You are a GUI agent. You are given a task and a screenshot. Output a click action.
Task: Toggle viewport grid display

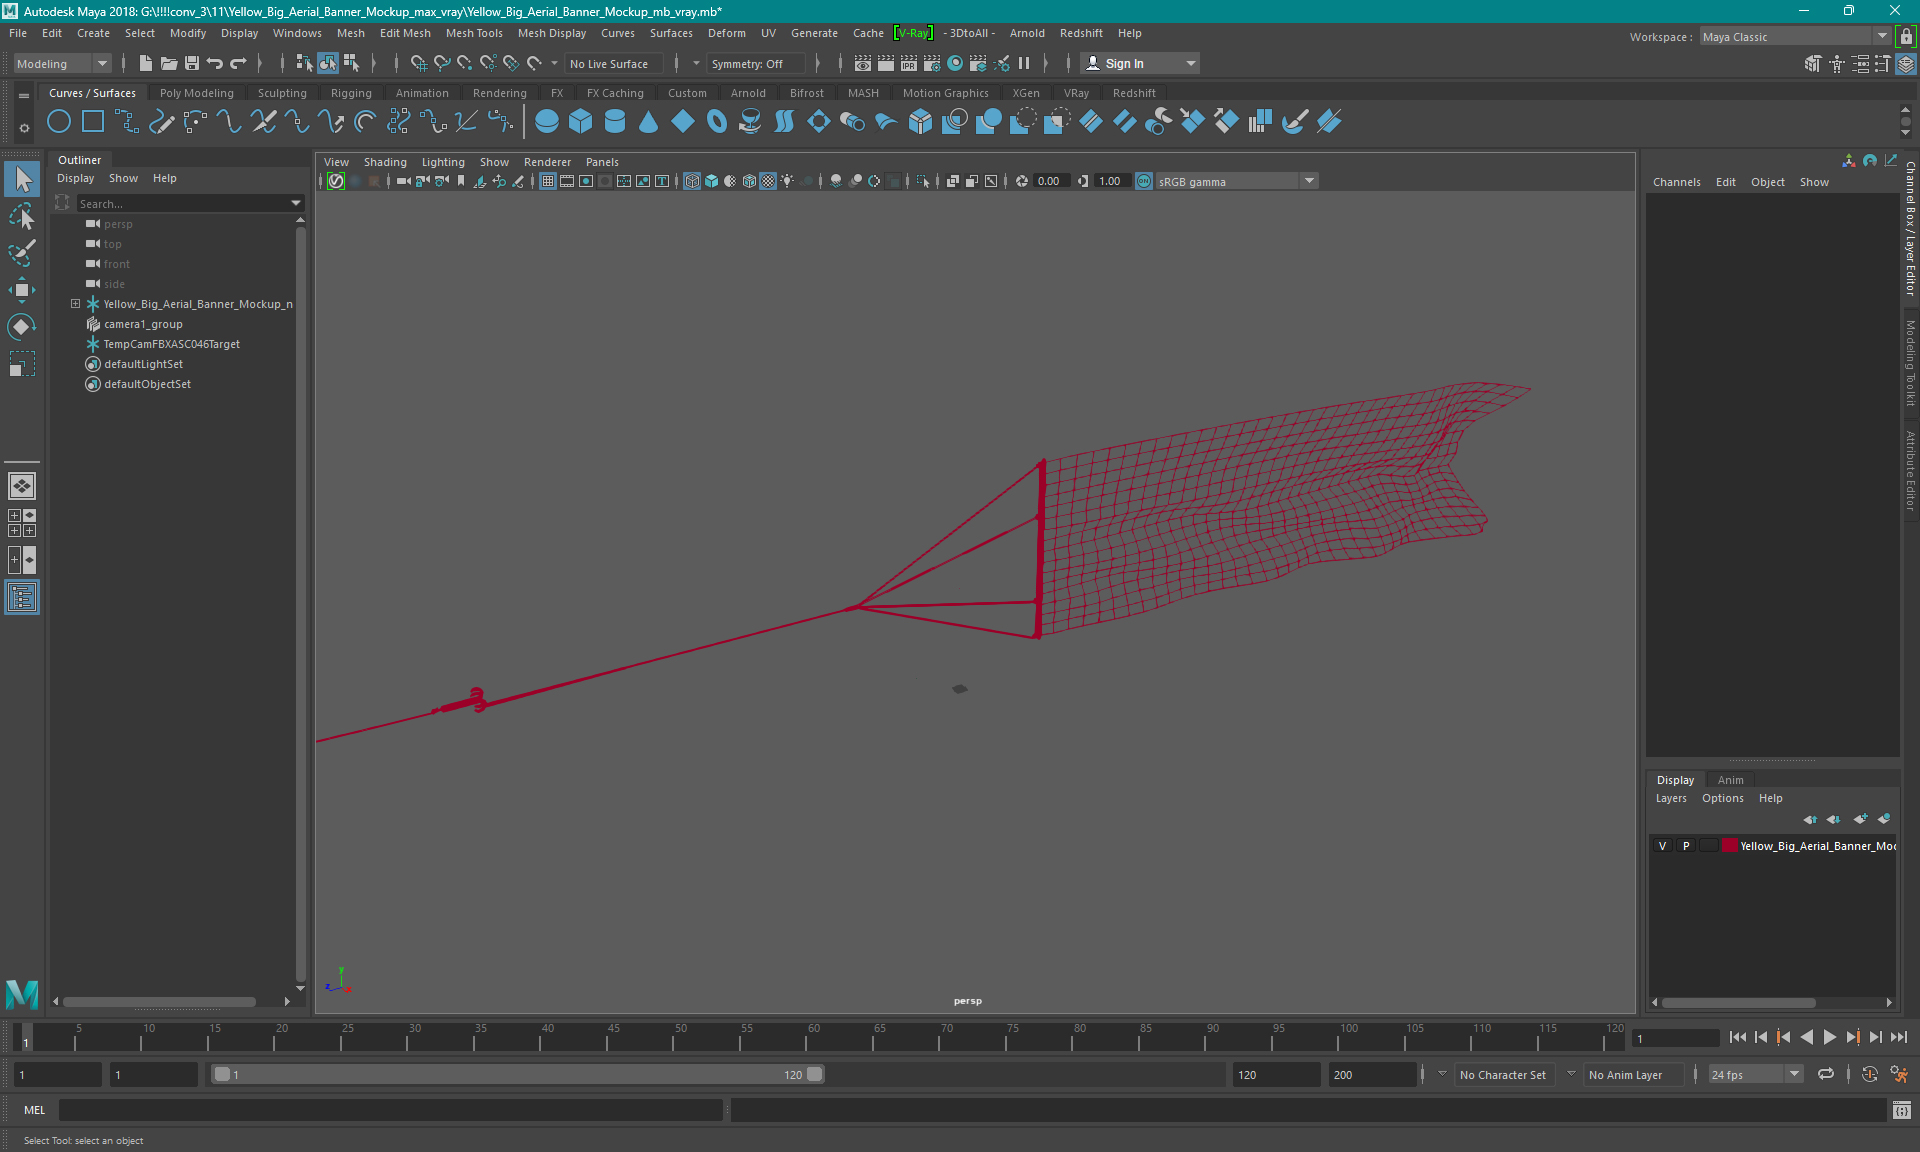[548, 181]
